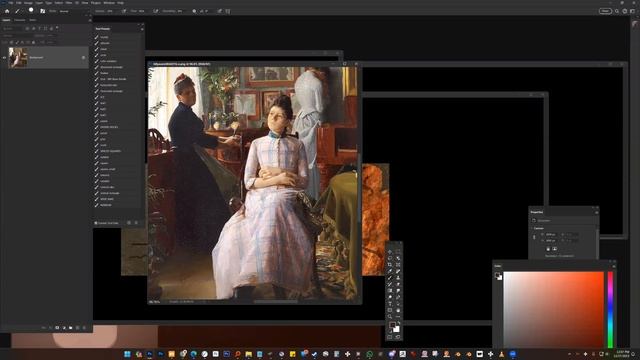Screen dimensions: 640x360
Task: Hide the Background layer with the eye icon
Action: pos(4,58)
